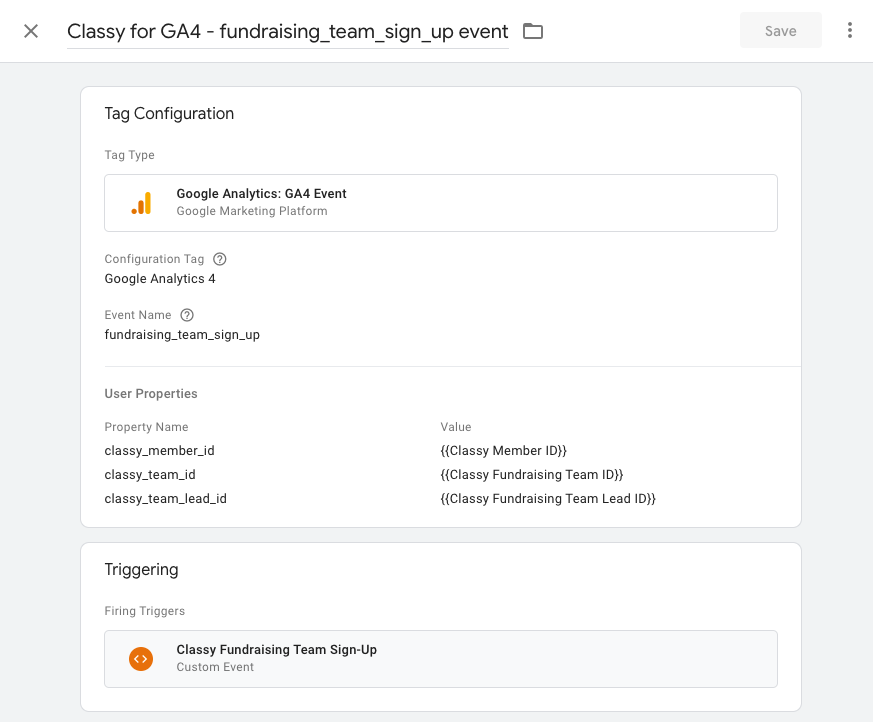The width and height of the screenshot is (873, 722).
Task: Edit the tag name field
Action: coord(288,31)
